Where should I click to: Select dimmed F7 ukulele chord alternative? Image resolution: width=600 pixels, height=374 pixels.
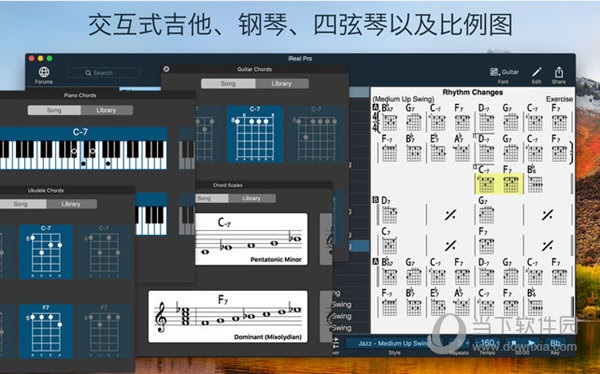click(104, 332)
